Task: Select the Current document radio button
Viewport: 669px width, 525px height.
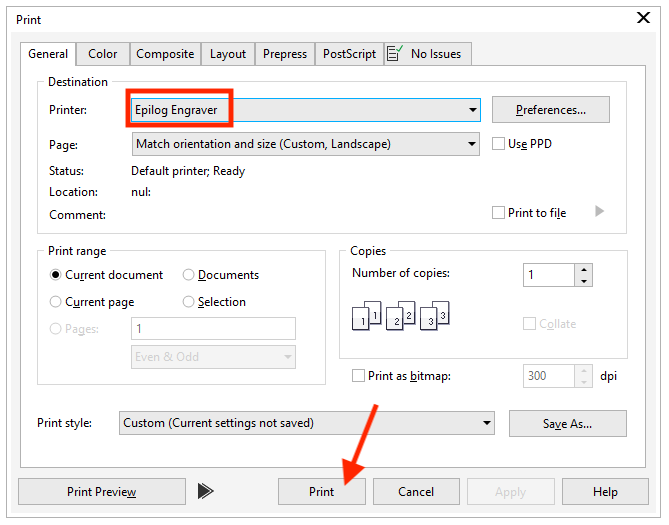Action: (55, 274)
